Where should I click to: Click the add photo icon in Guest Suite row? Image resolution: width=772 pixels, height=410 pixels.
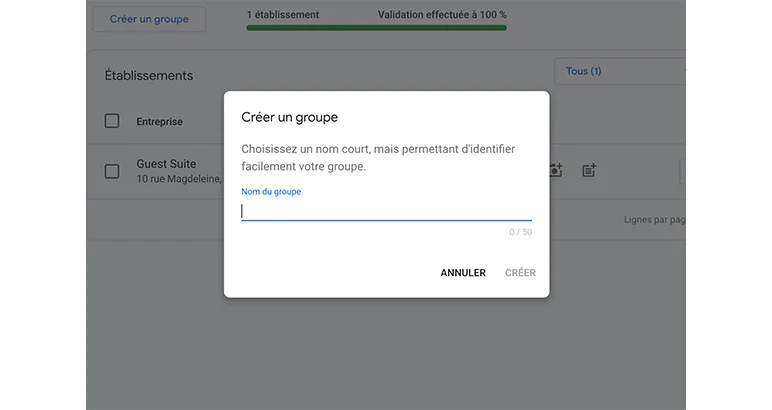[x=556, y=171]
